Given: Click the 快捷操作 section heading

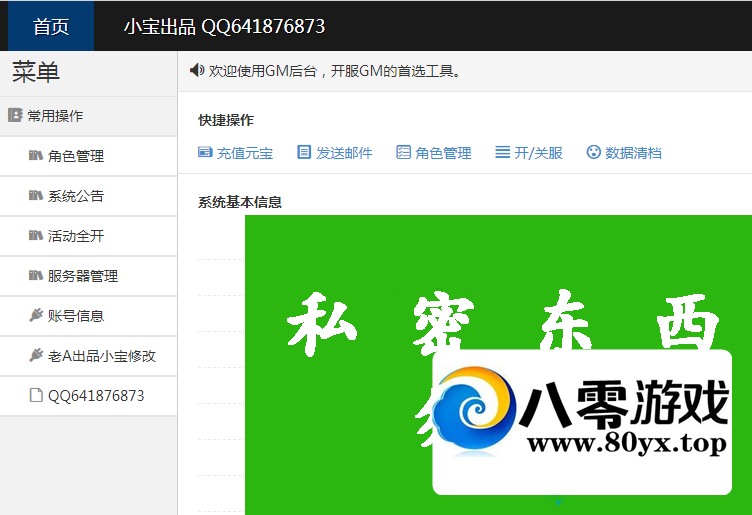Looking at the screenshot, I should tap(226, 120).
